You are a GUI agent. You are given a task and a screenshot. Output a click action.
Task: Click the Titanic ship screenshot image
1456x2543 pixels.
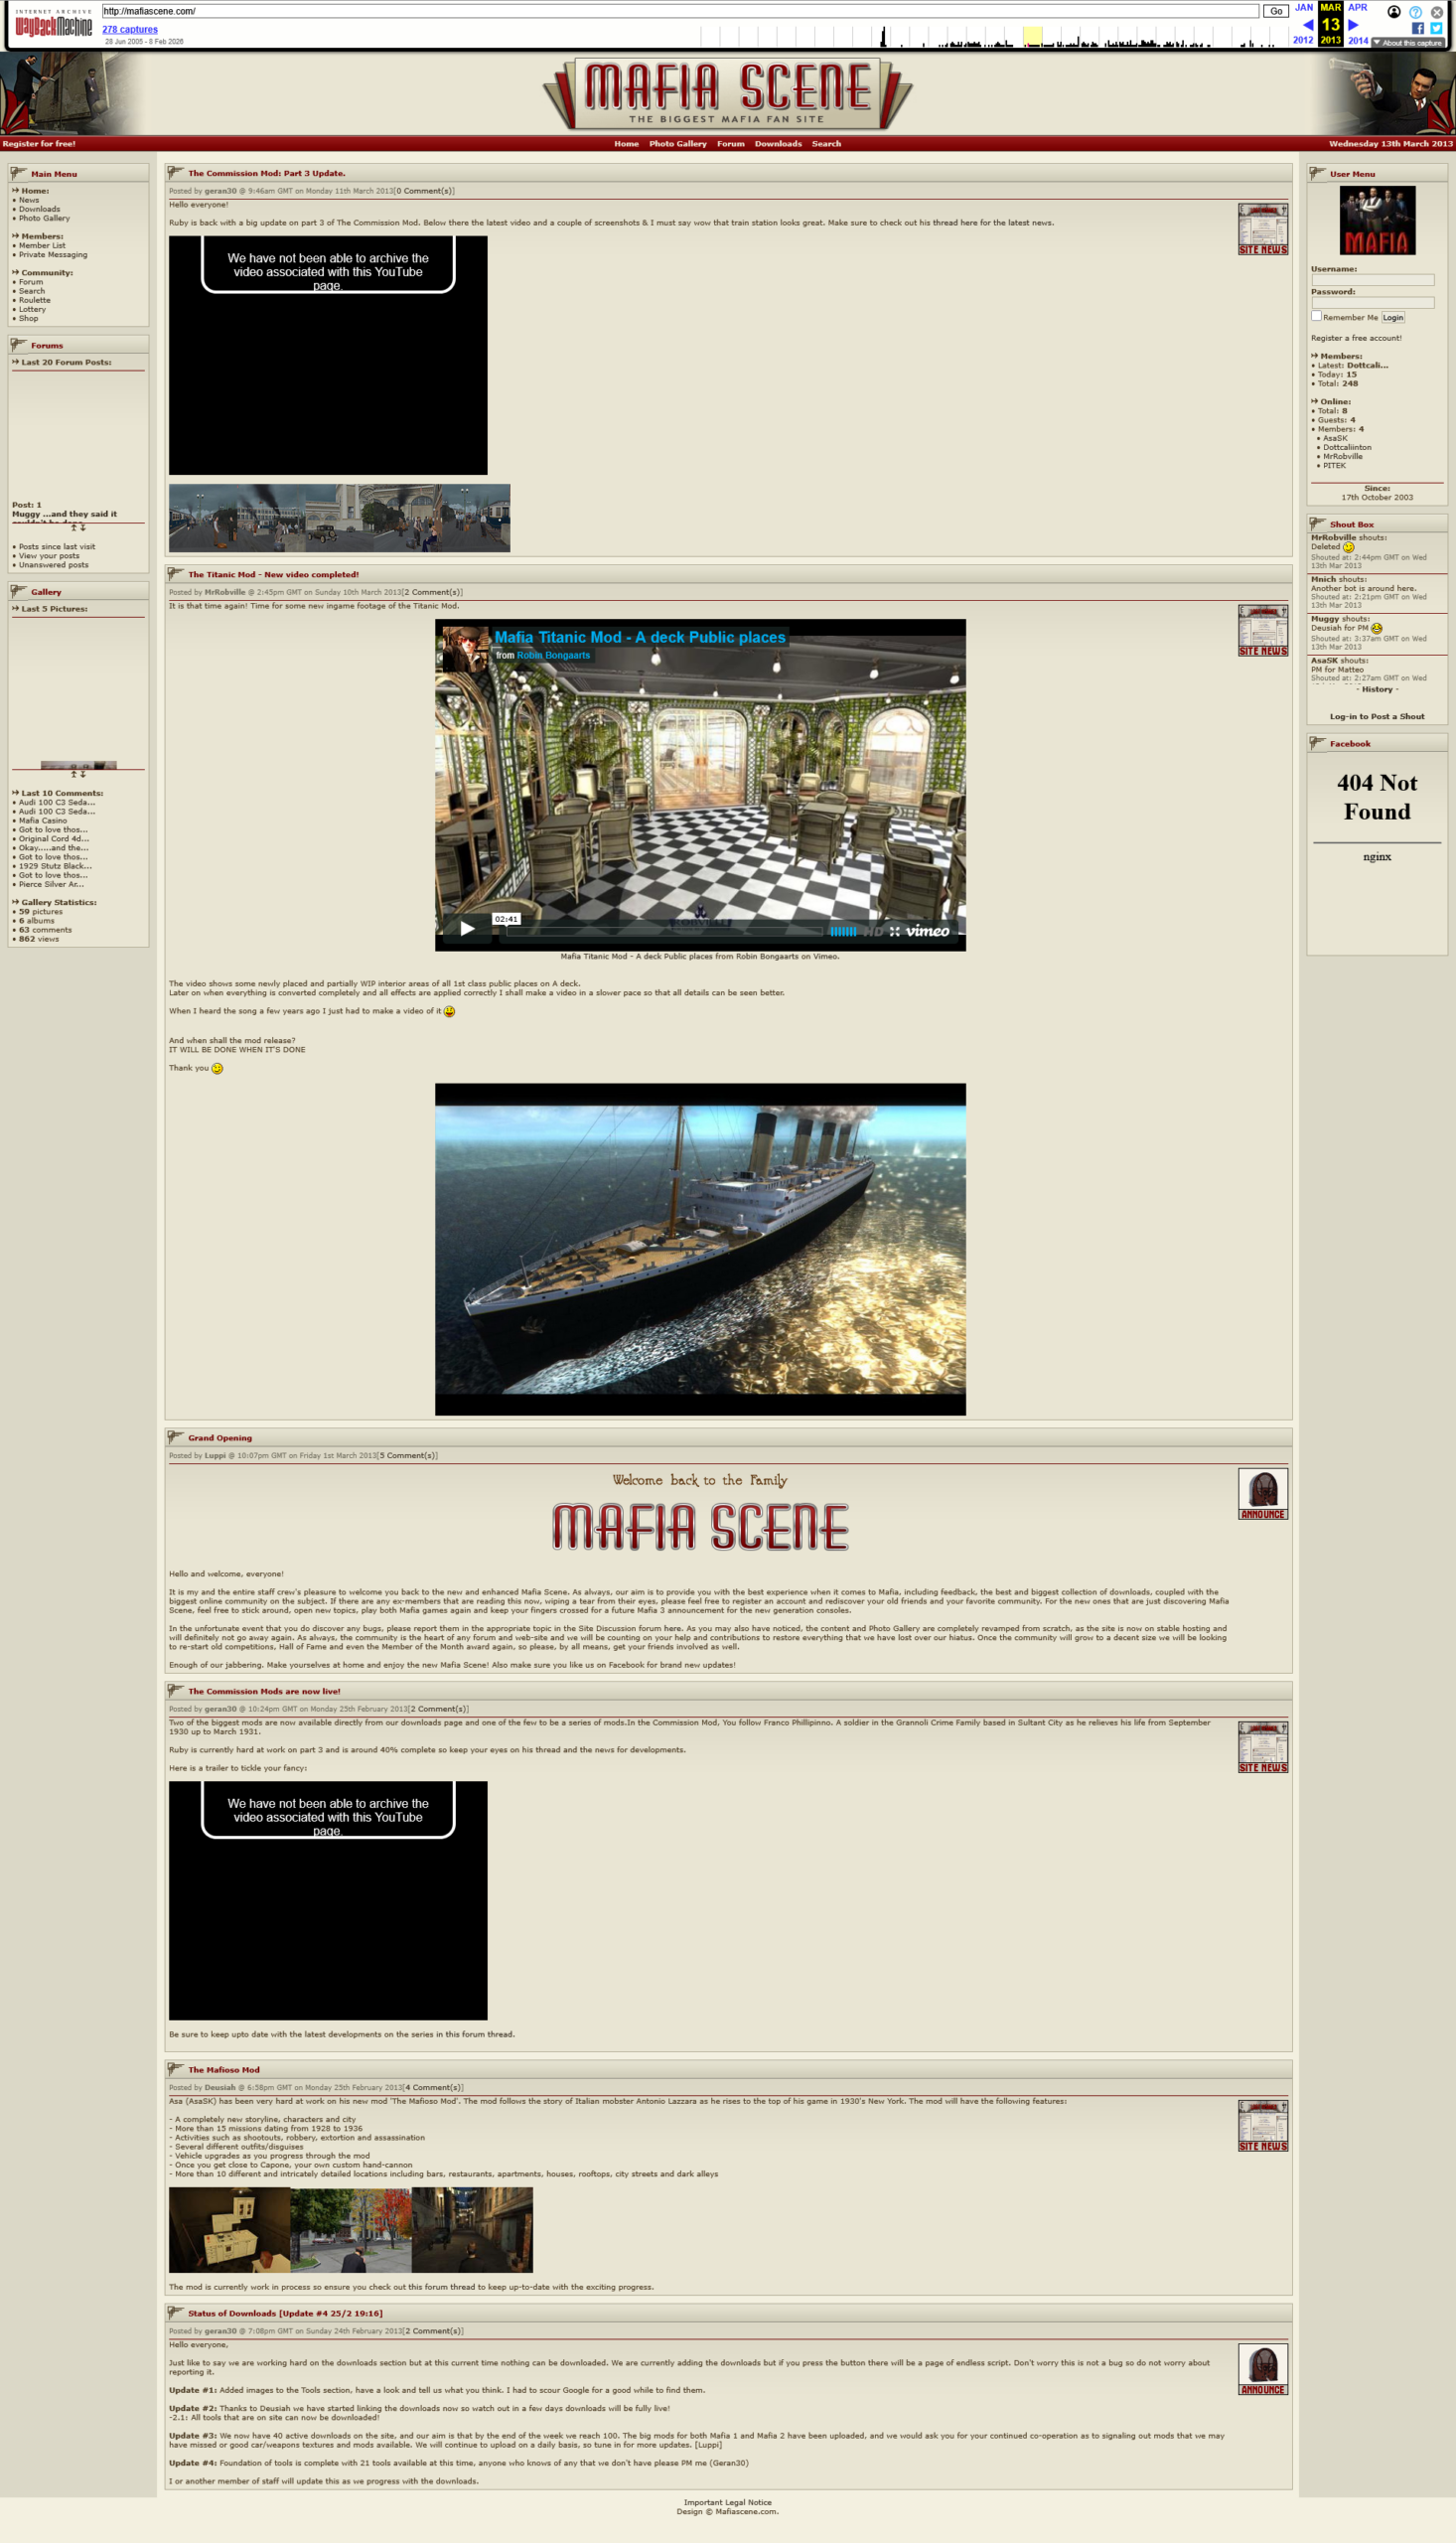(x=700, y=1249)
